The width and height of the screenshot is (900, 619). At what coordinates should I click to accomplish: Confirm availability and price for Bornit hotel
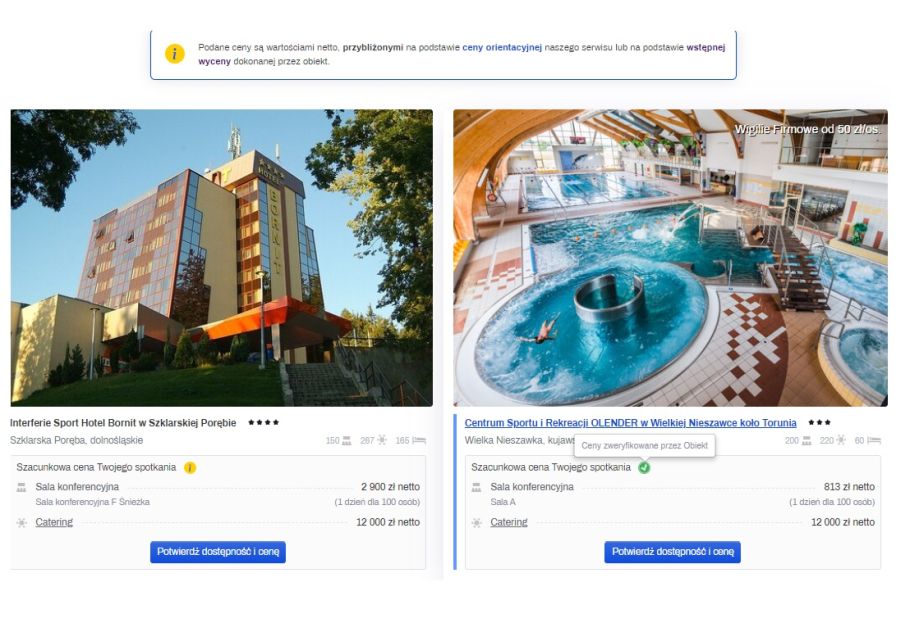pos(218,552)
